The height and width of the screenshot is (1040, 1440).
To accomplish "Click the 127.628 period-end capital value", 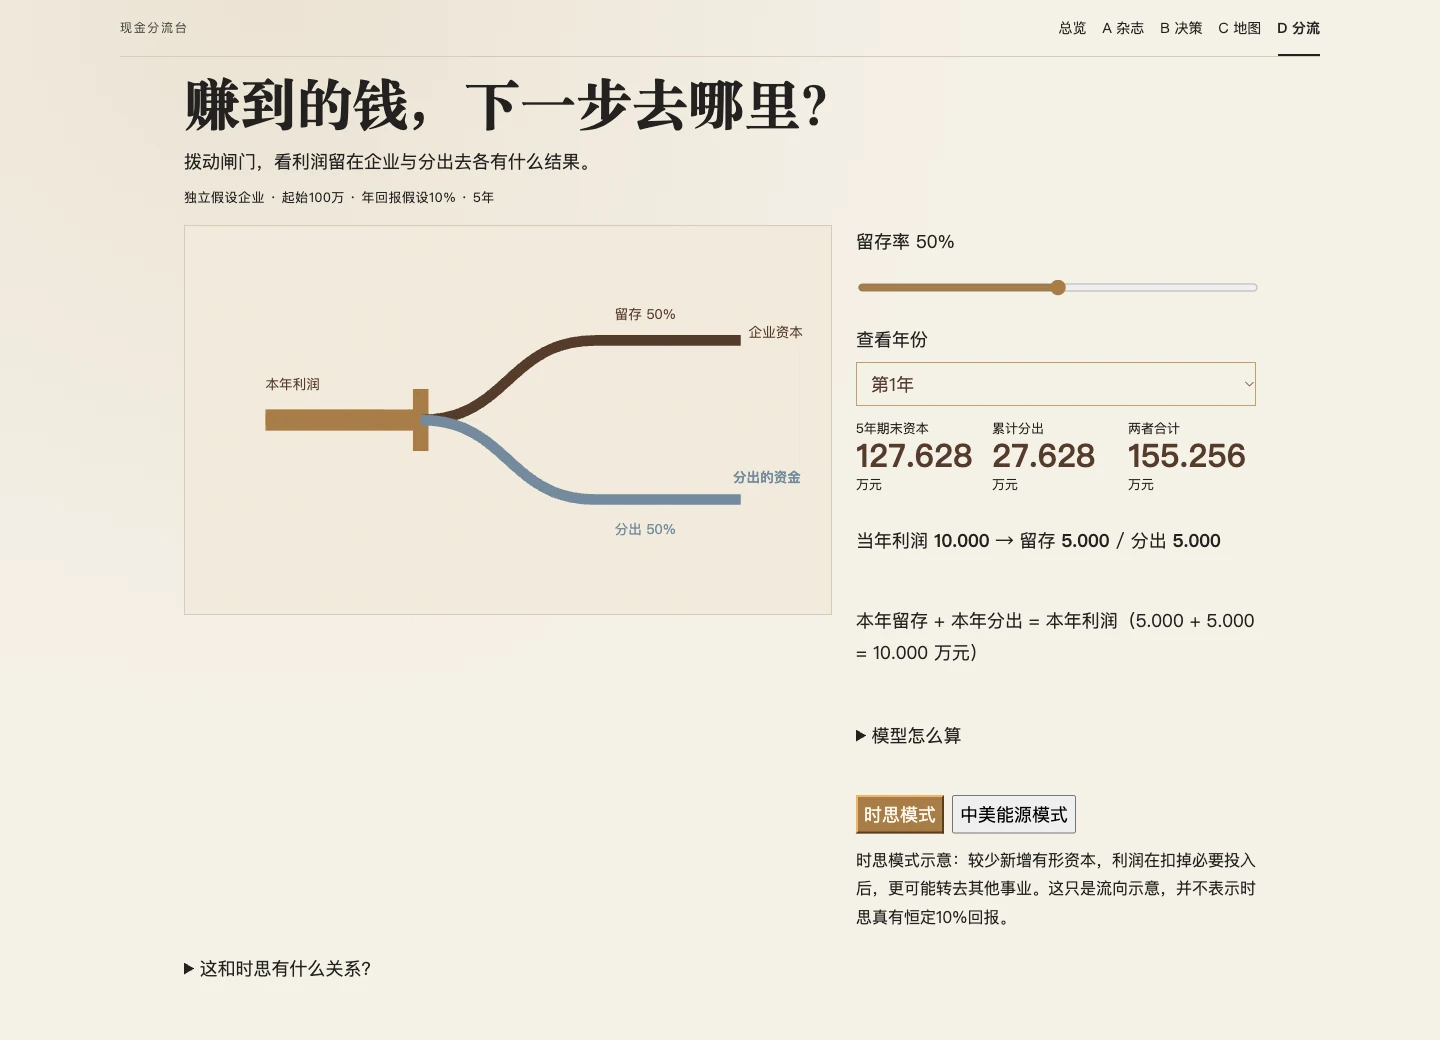I will click(x=914, y=456).
